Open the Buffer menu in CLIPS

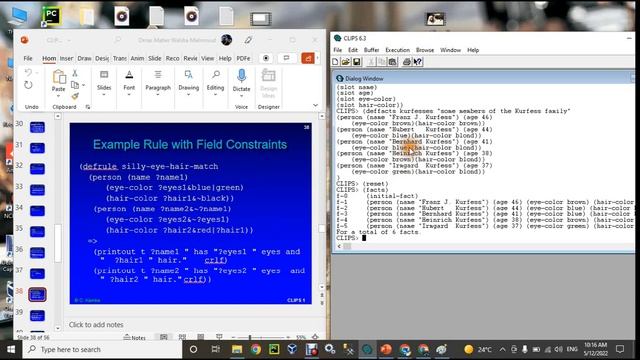coord(371,50)
